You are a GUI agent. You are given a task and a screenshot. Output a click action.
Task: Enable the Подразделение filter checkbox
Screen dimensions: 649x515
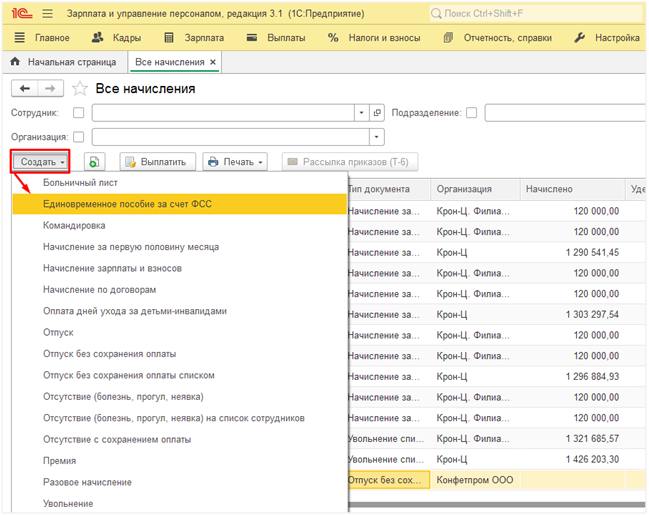(472, 113)
